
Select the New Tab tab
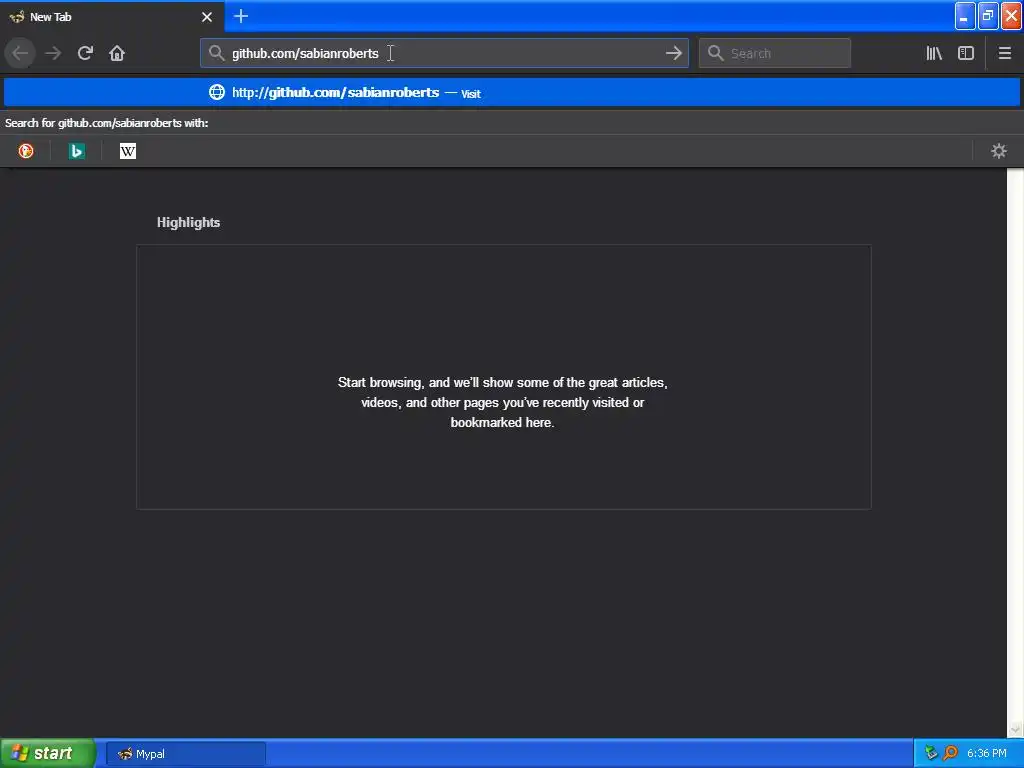(112, 16)
